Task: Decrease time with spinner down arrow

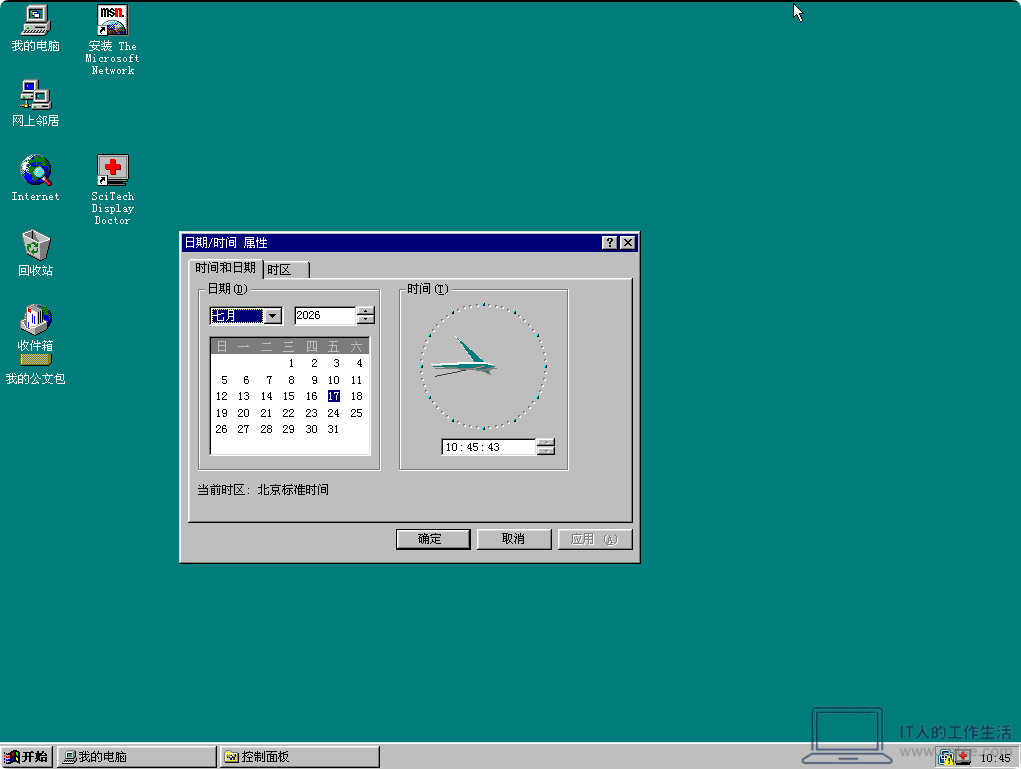Action: coord(546,451)
